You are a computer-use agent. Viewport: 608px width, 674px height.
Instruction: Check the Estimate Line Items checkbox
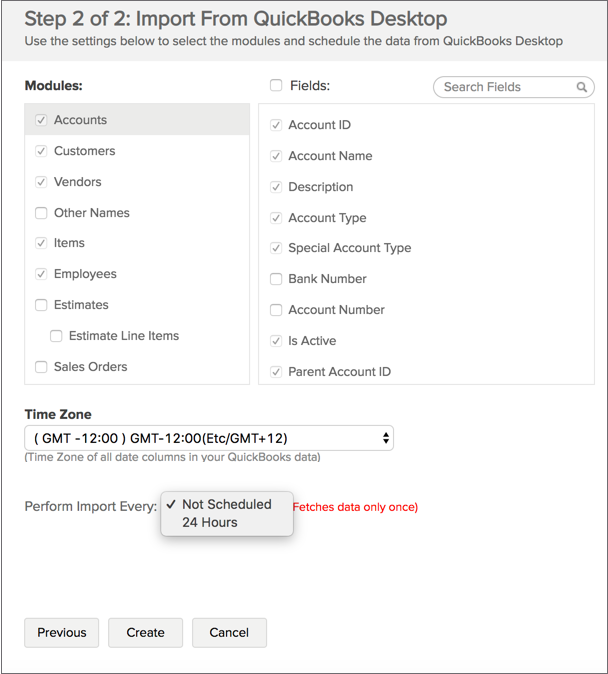(56, 336)
